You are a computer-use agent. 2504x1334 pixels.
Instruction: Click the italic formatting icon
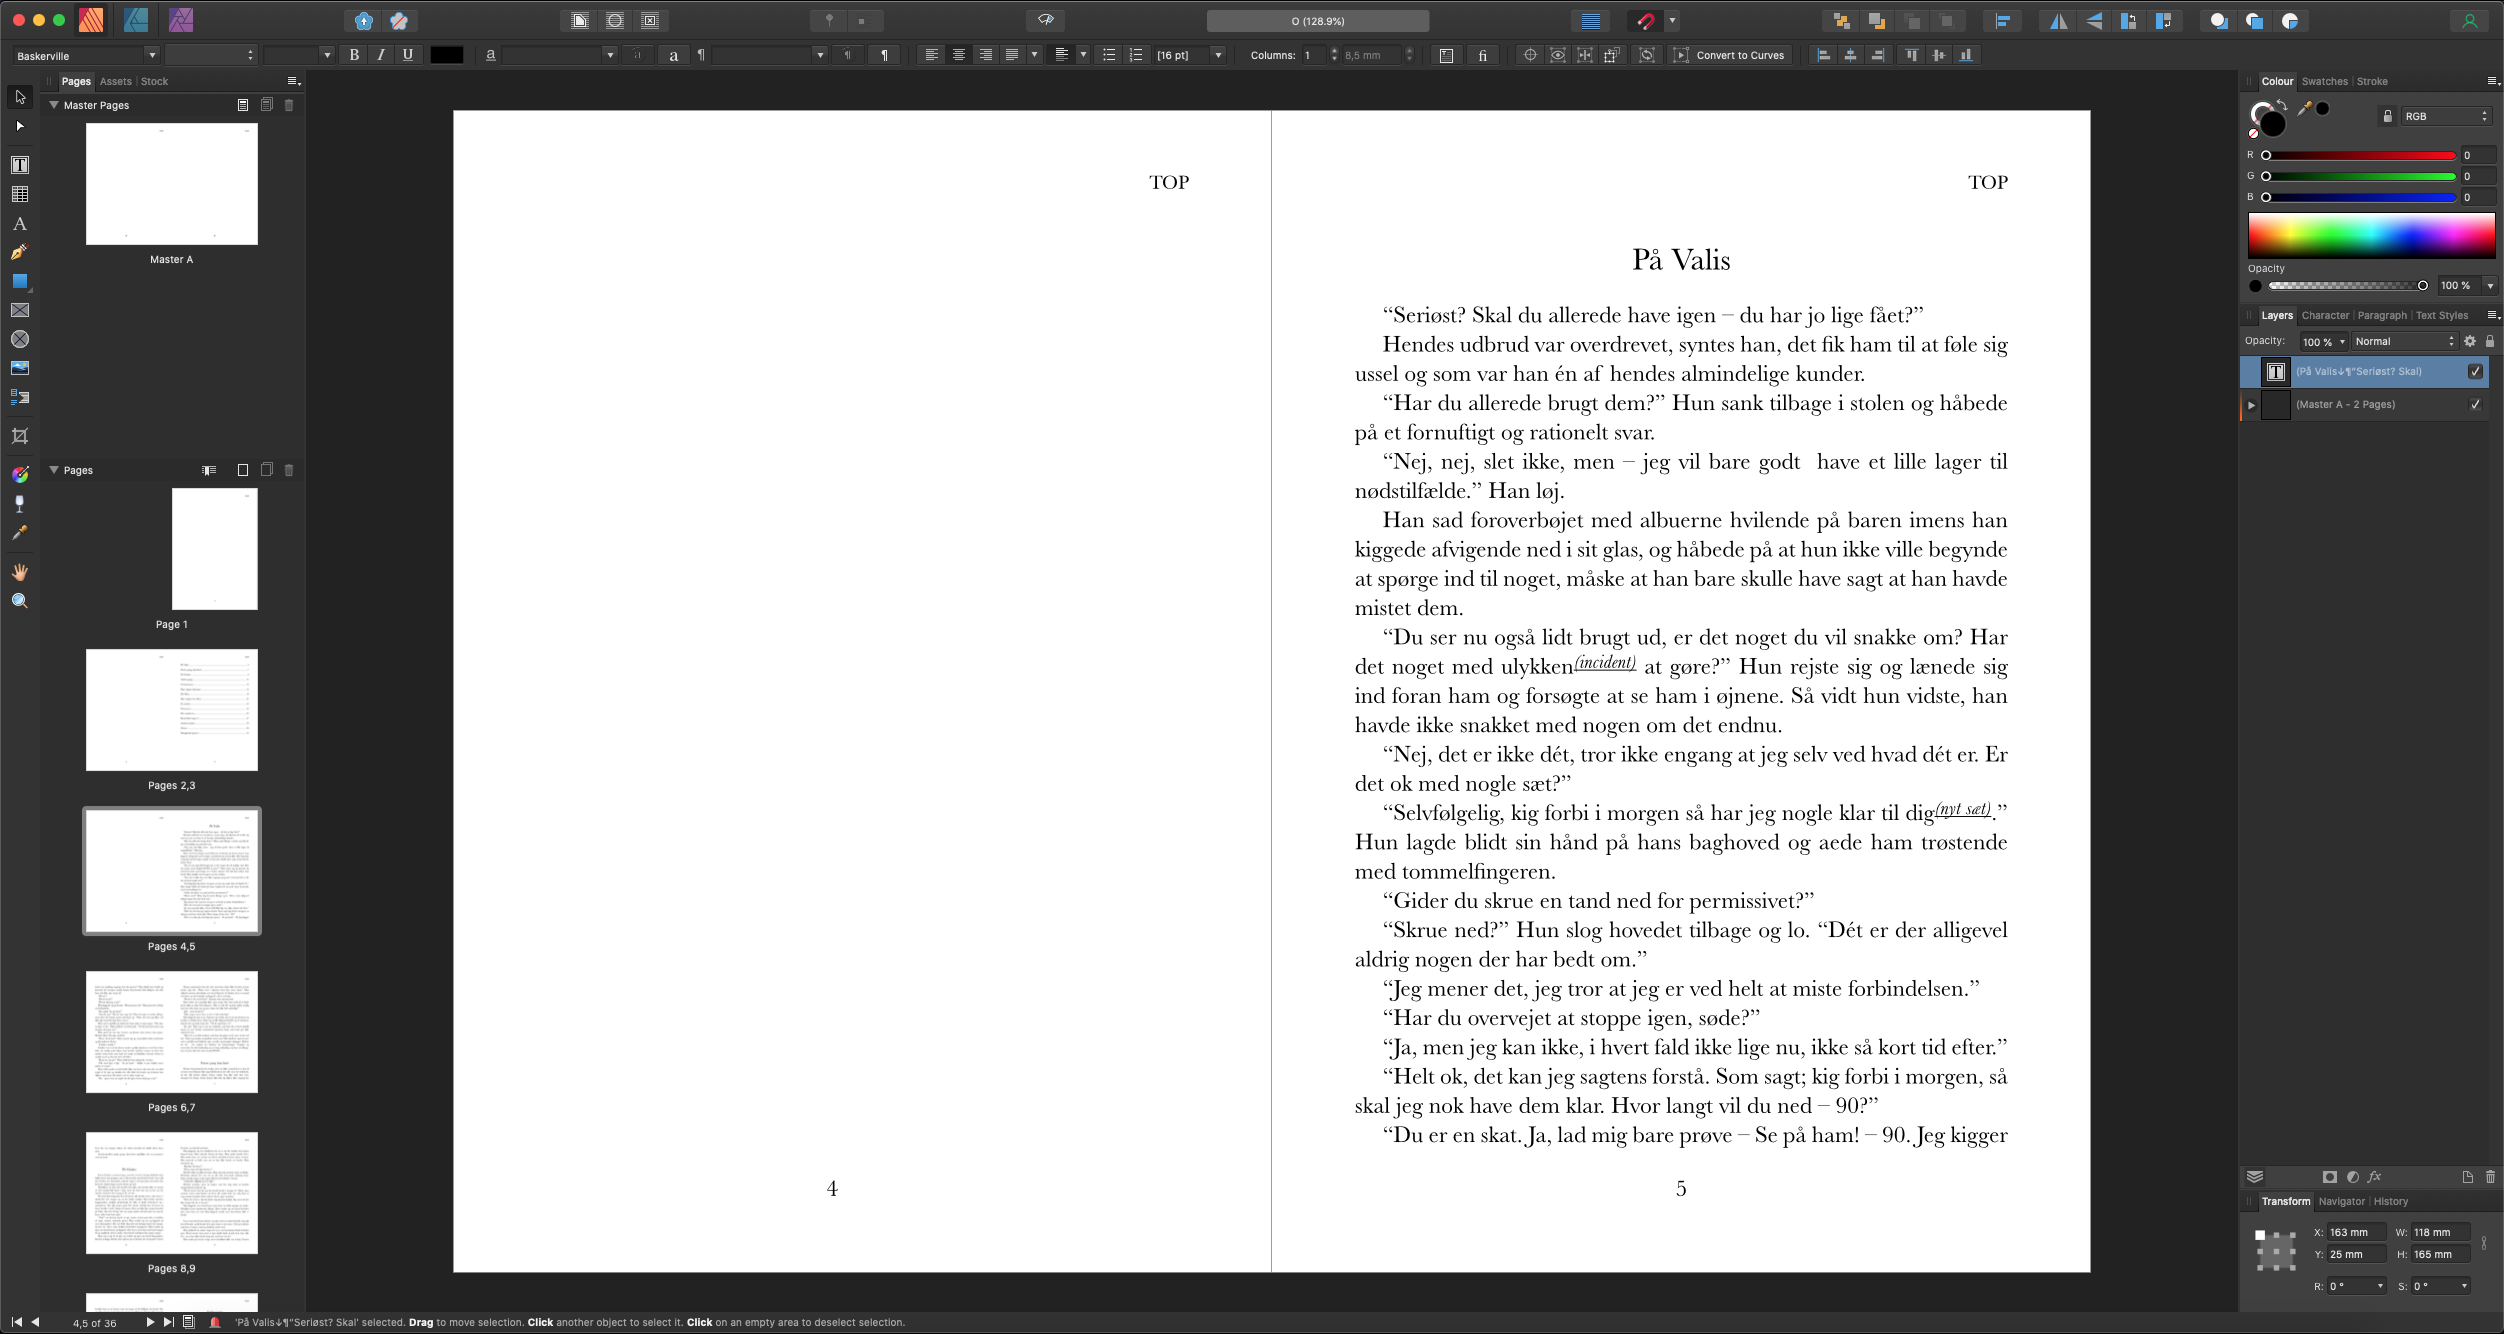tap(379, 55)
